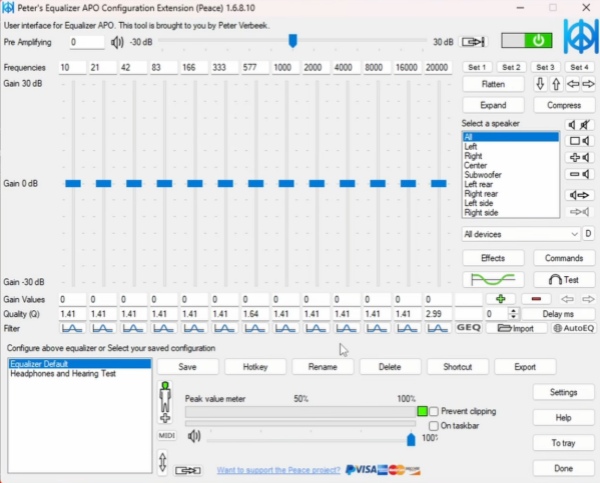Click the red minus remove slider icon

coord(536,299)
